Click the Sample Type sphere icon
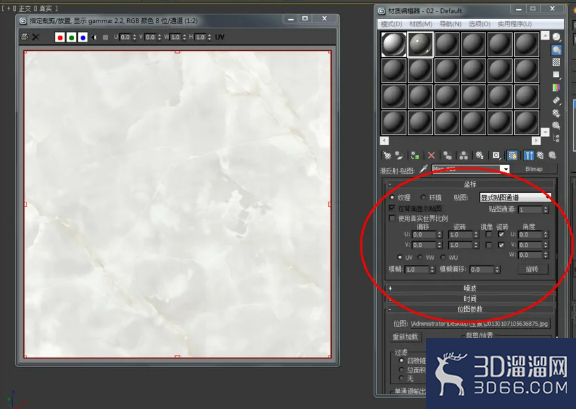This screenshot has width=576, height=409. point(557,37)
